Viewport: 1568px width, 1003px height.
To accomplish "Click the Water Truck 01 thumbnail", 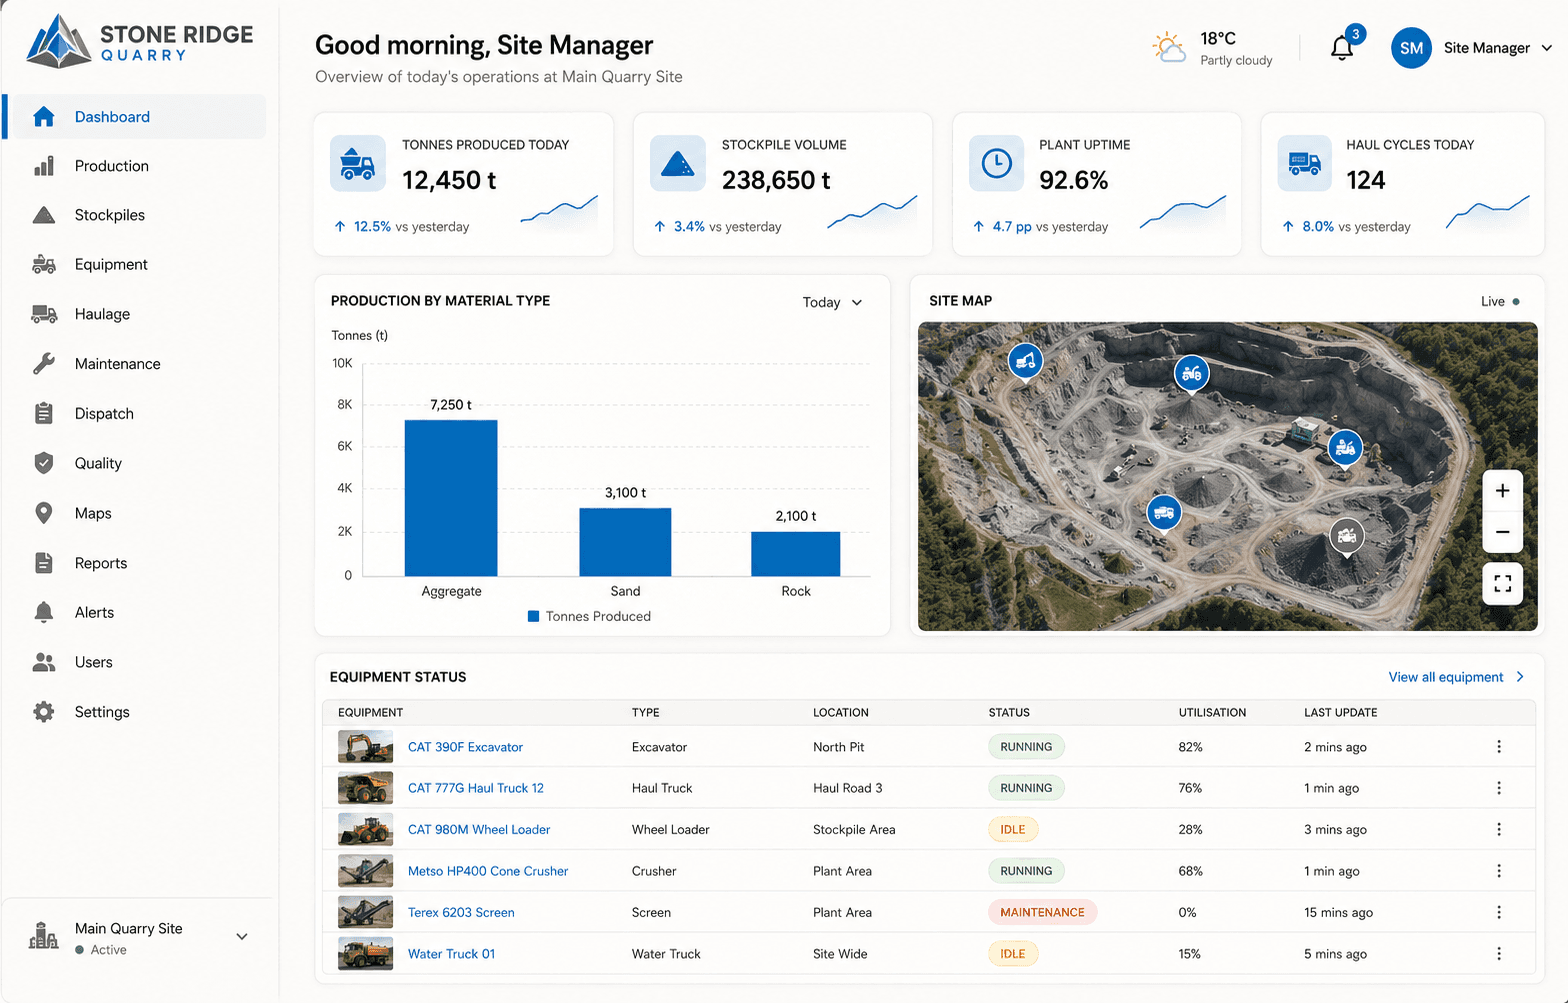I will click(365, 954).
